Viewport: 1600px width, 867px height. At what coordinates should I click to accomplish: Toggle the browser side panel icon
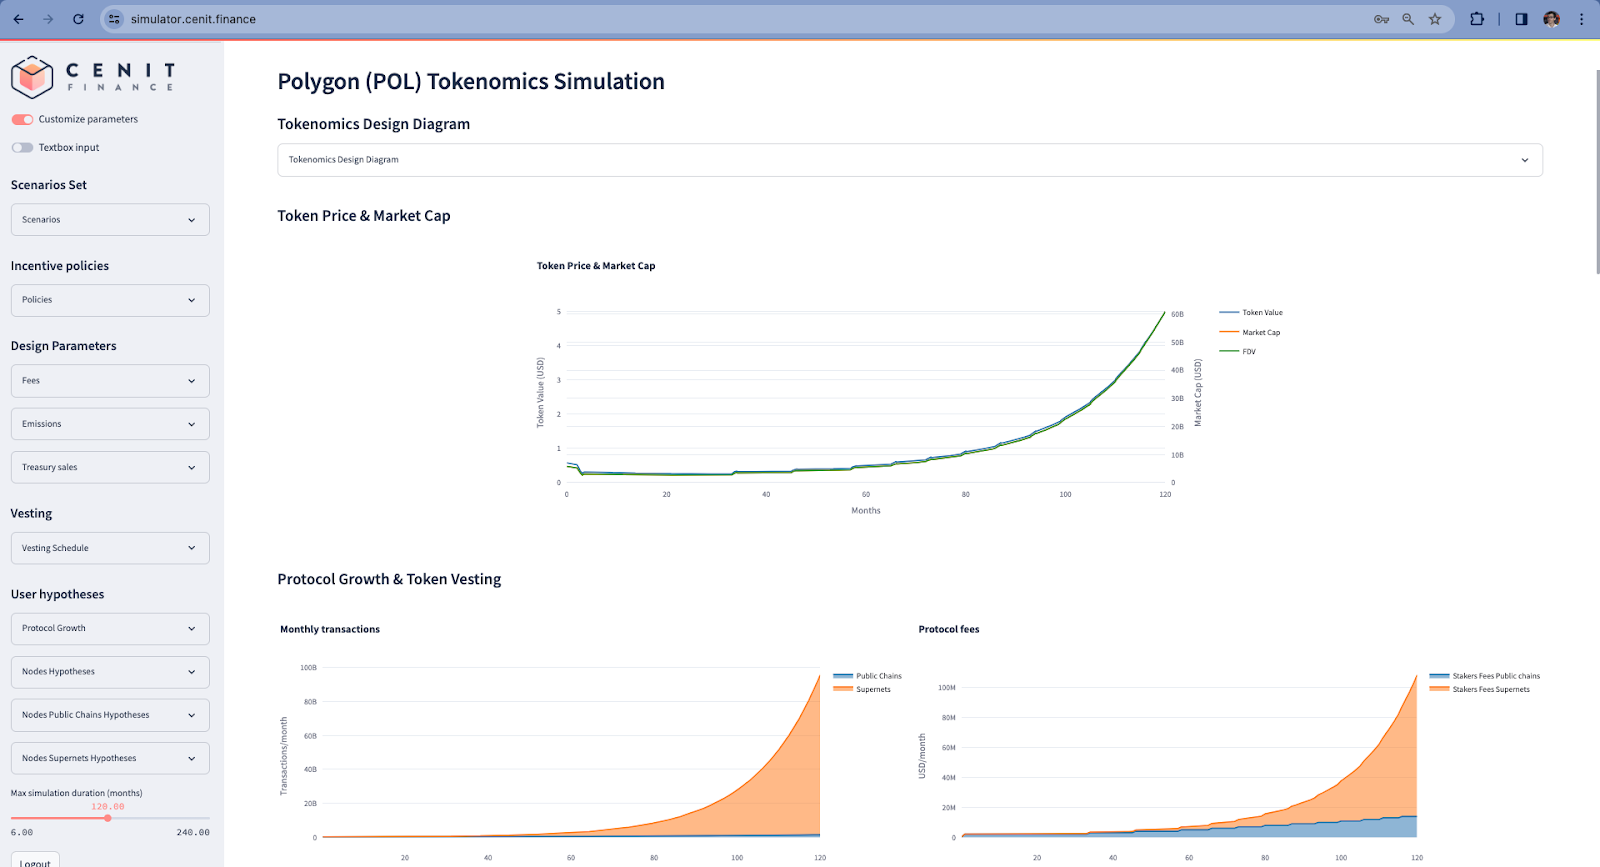pos(1521,19)
